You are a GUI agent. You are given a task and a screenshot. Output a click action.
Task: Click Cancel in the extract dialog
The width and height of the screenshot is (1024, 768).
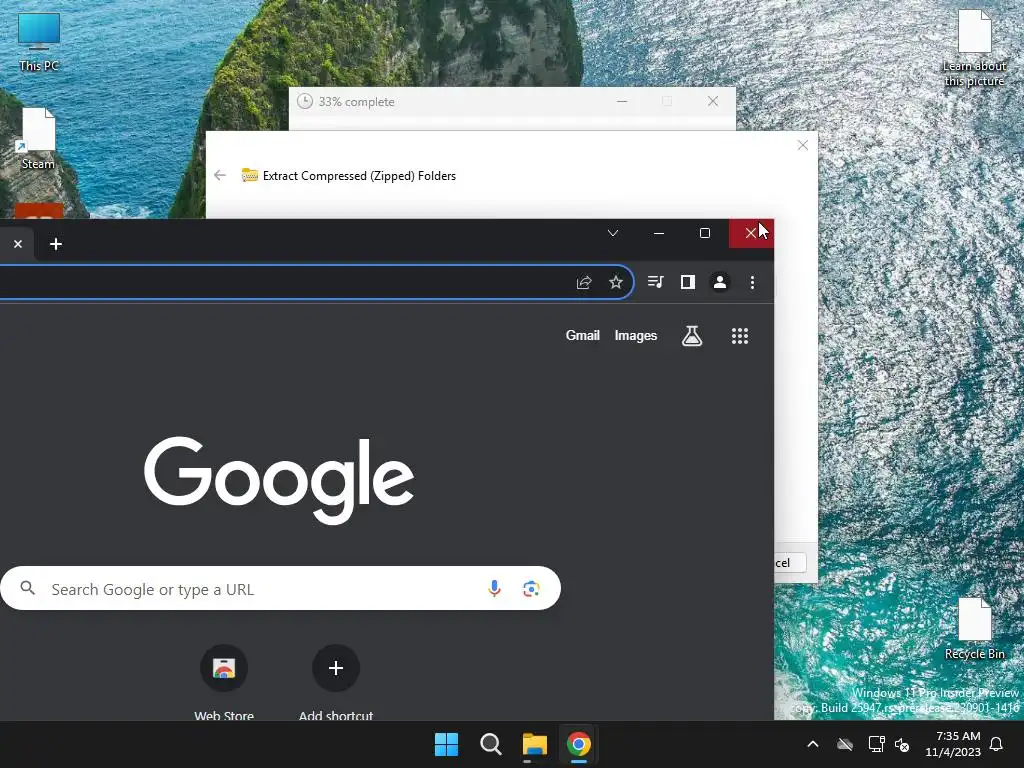790,562
